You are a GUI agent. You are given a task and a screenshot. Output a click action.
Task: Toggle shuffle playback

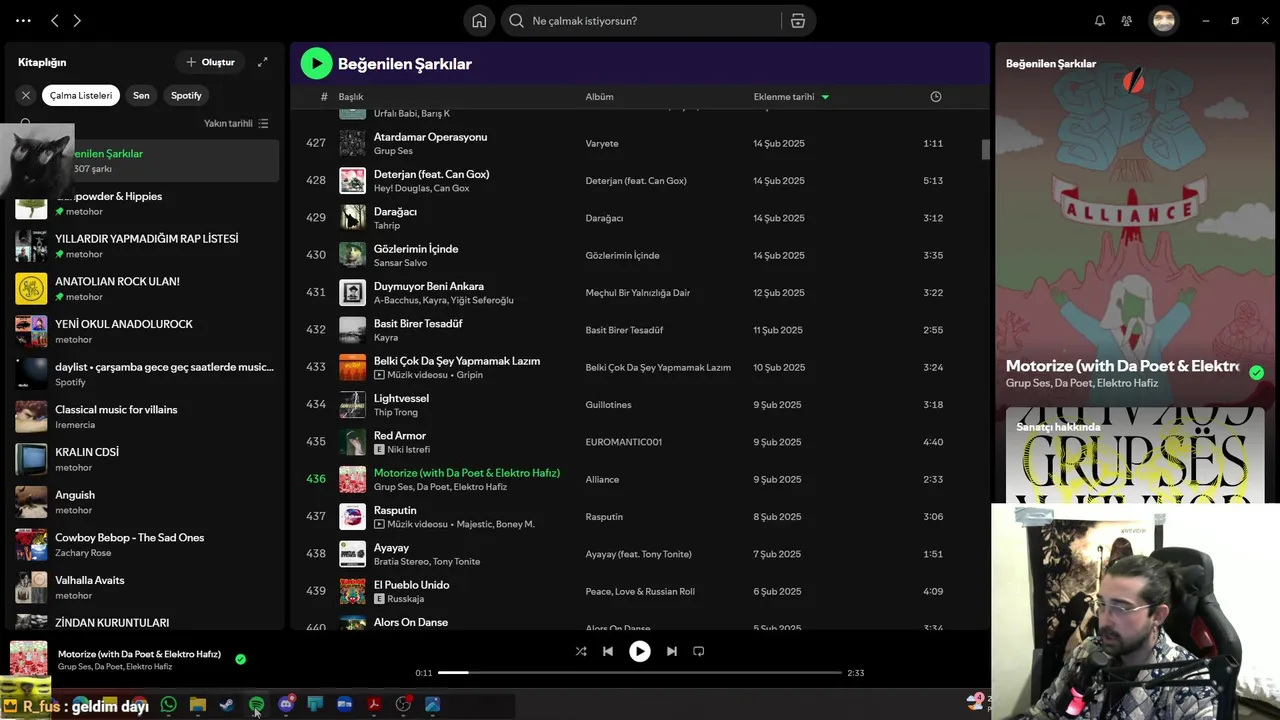click(581, 651)
